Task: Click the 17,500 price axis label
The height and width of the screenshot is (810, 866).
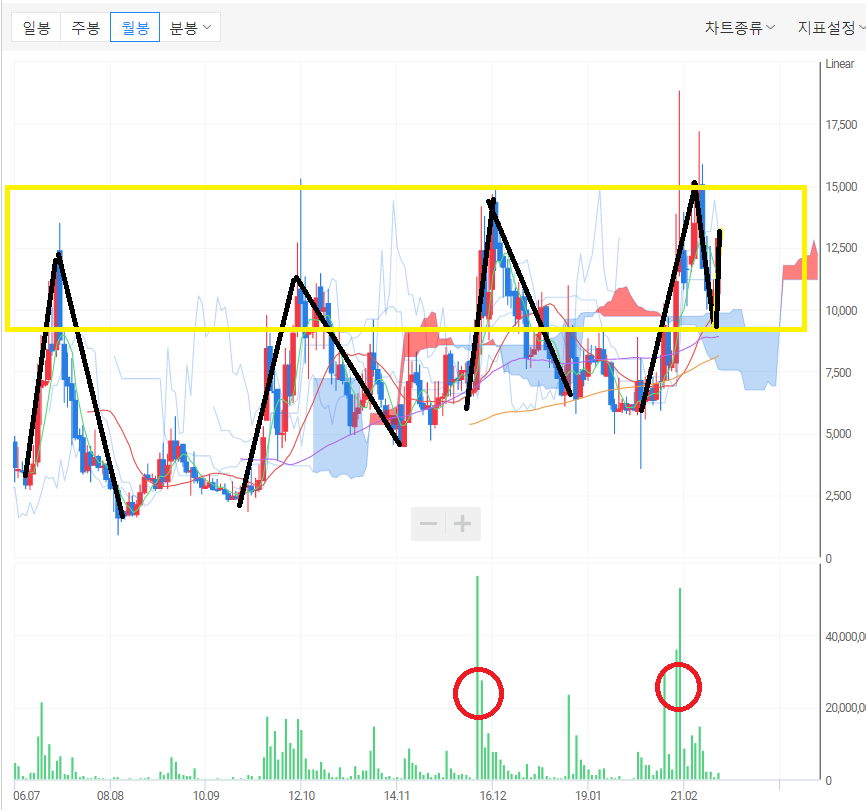Action: point(841,125)
